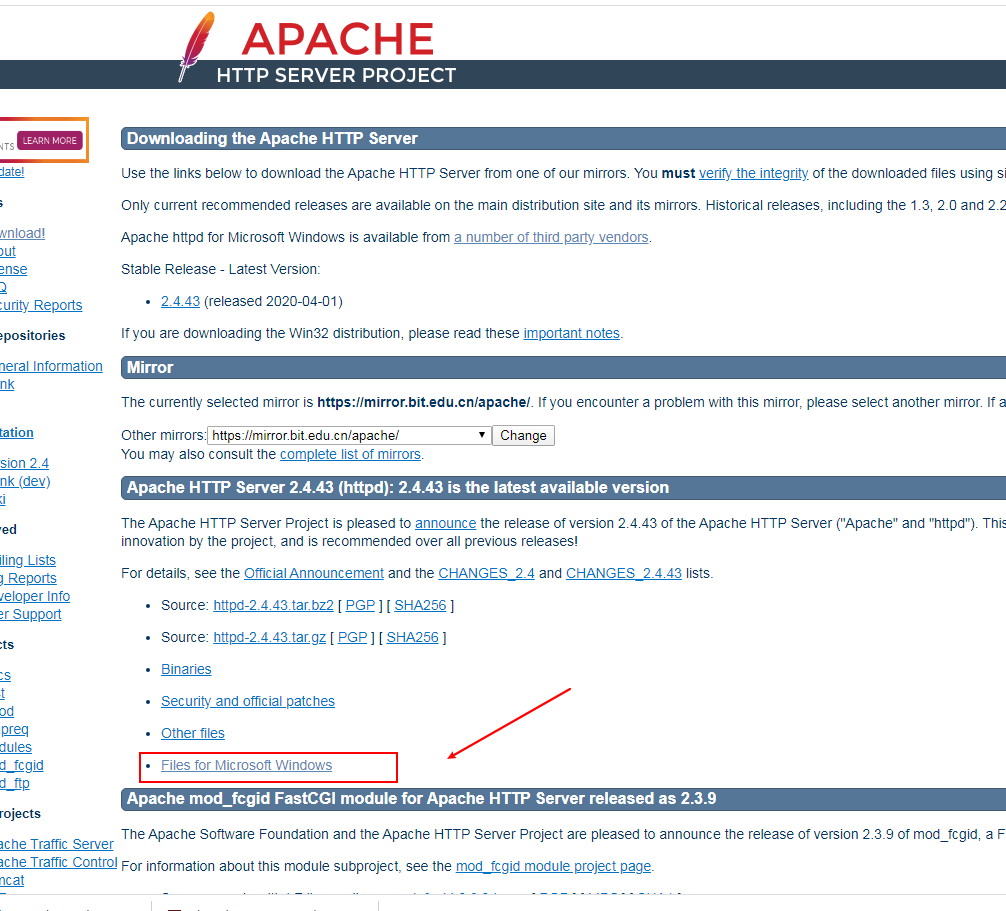Open the 'important notes' link
The image size is (1006, 911).
click(572, 334)
